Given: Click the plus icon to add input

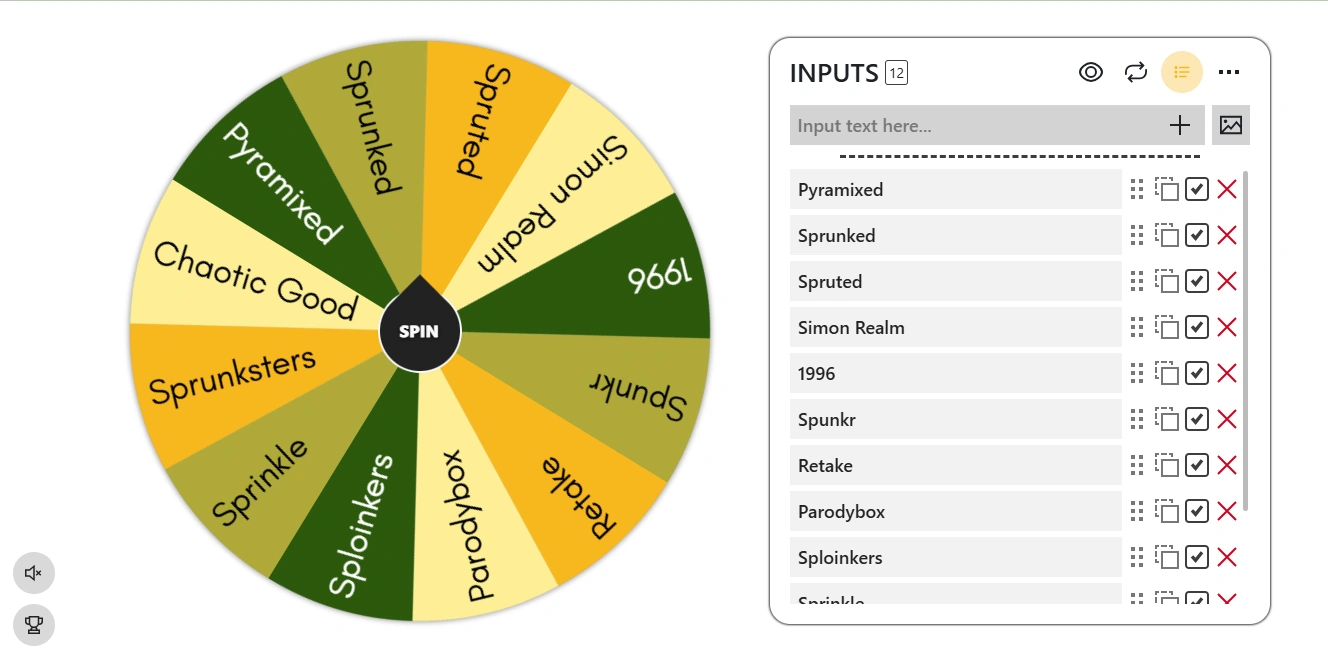Looking at the screenshot, I should [1180, 125].
